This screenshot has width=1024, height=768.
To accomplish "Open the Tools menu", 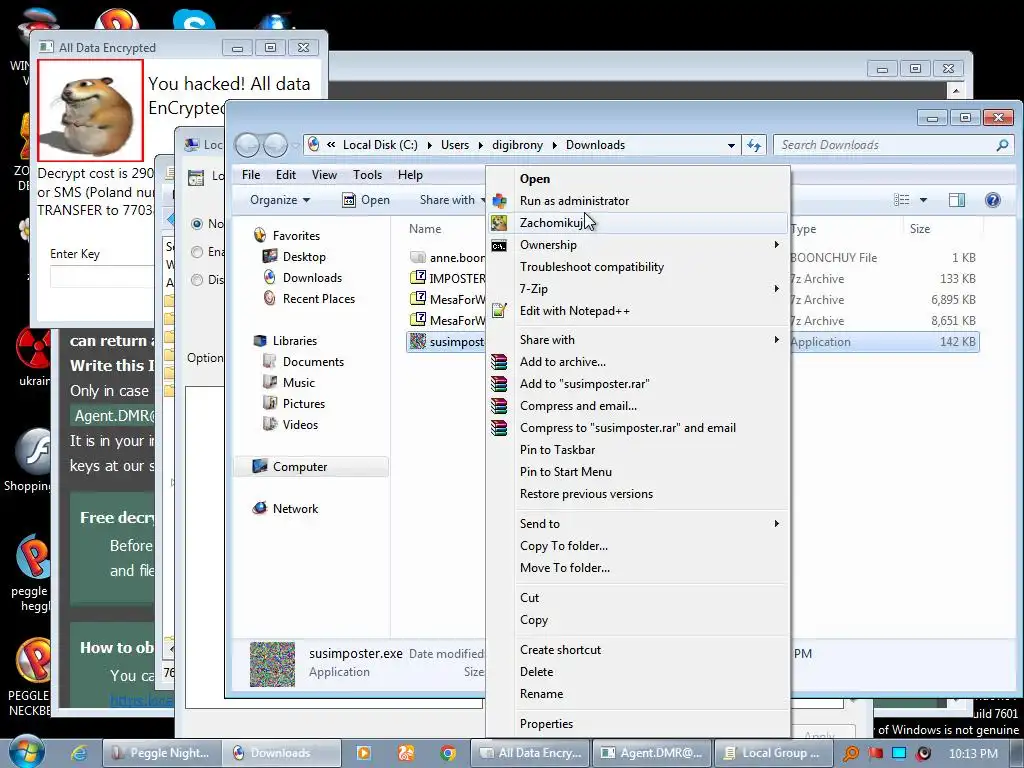I will coord(367,174).
